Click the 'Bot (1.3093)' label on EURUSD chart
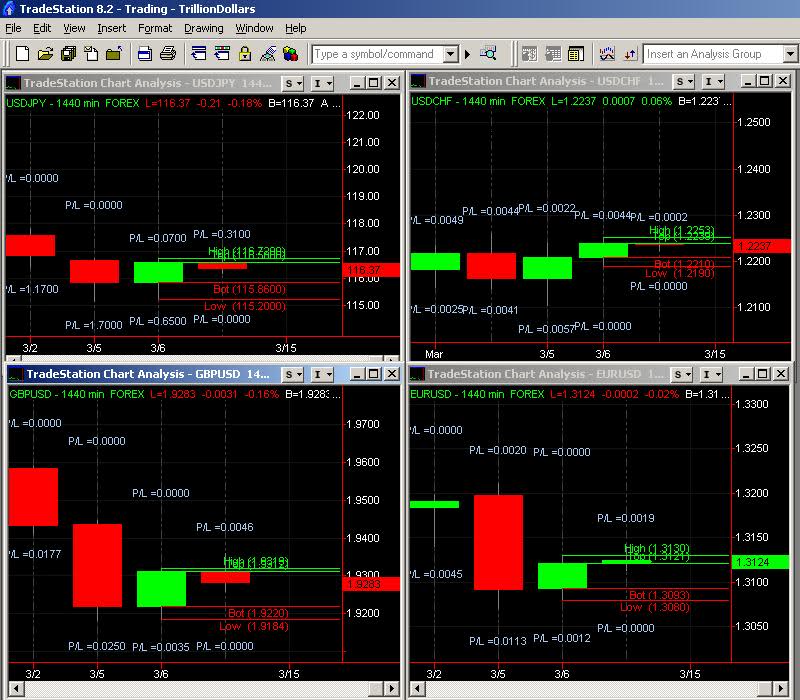This screenshot has width=800, height=700. [x=659, y=595]
